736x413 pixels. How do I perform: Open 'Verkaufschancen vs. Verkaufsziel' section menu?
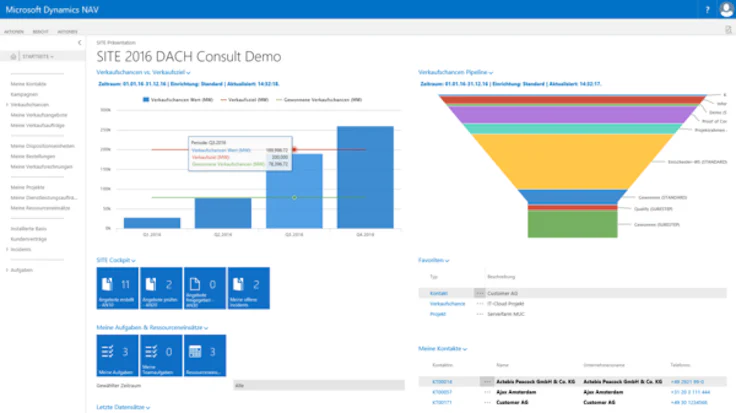[143, 72]
